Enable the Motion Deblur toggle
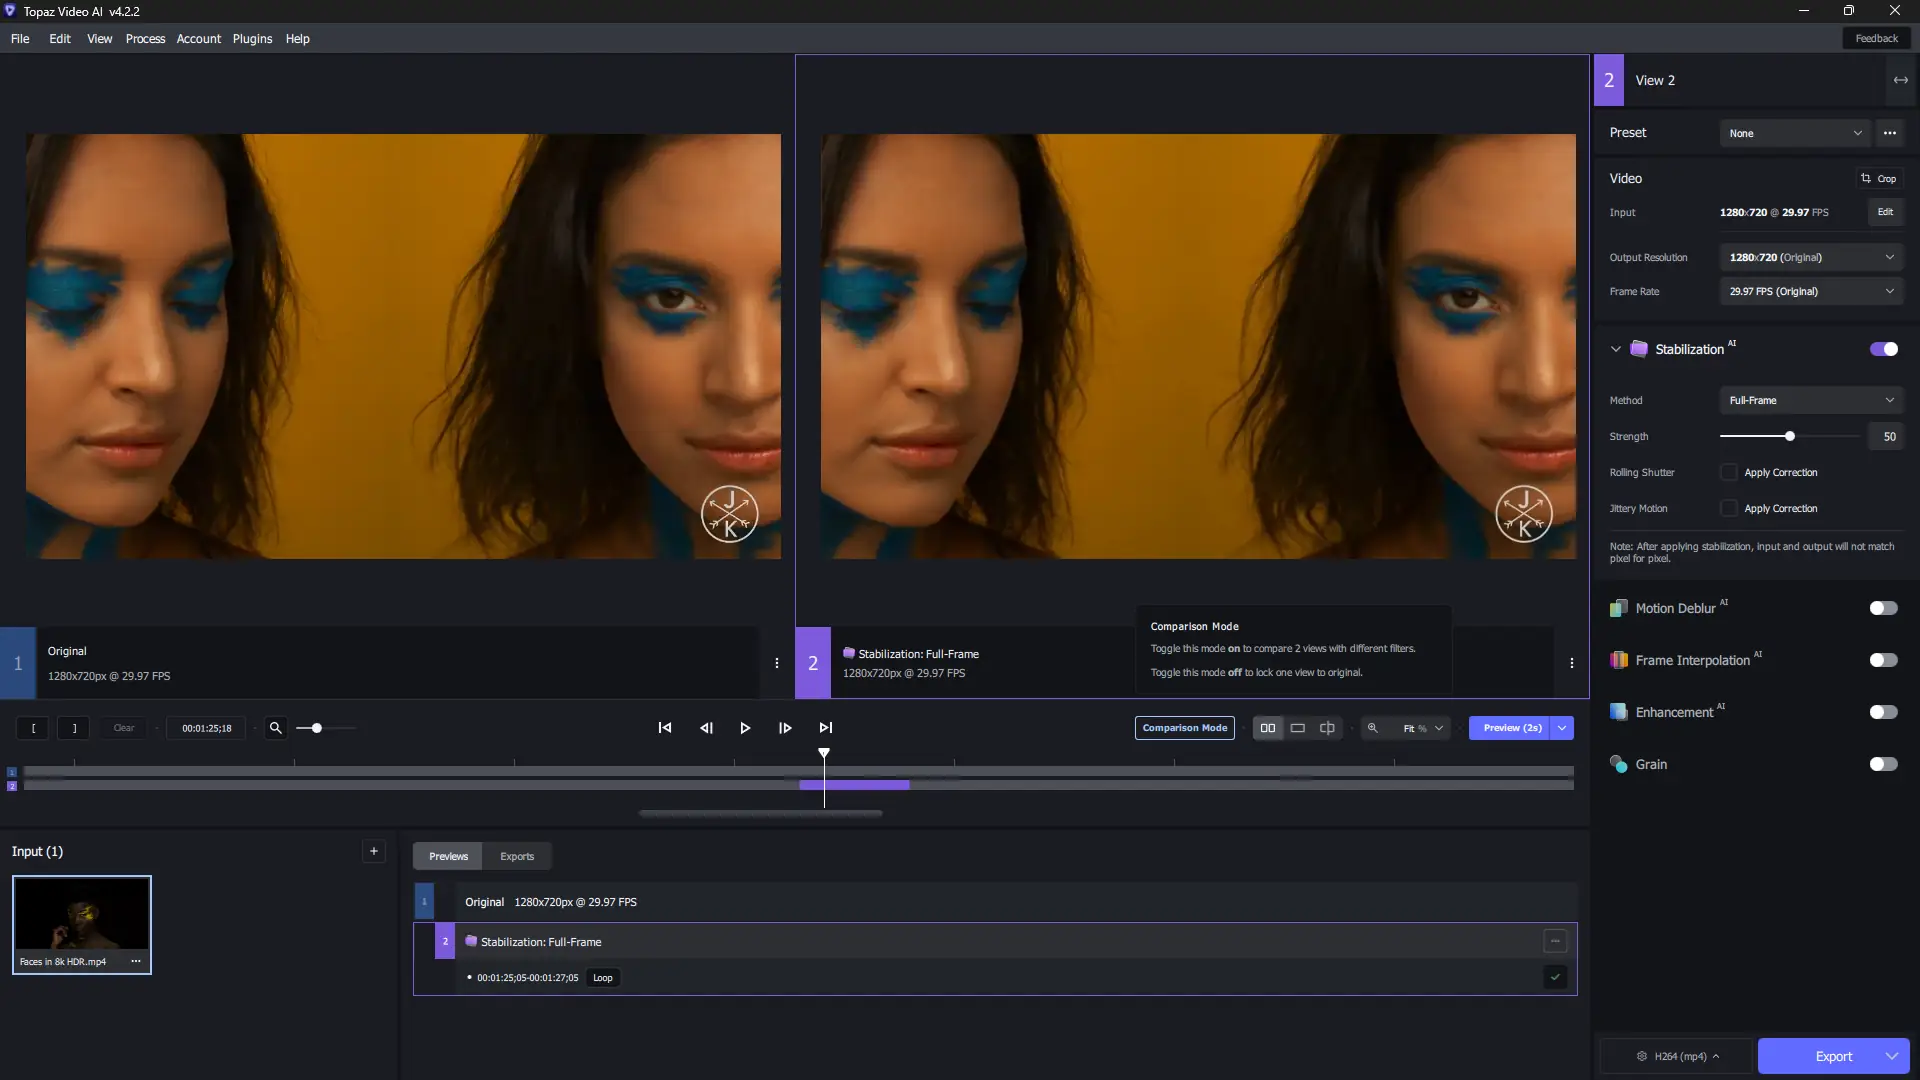 (x=1883, y=608)
